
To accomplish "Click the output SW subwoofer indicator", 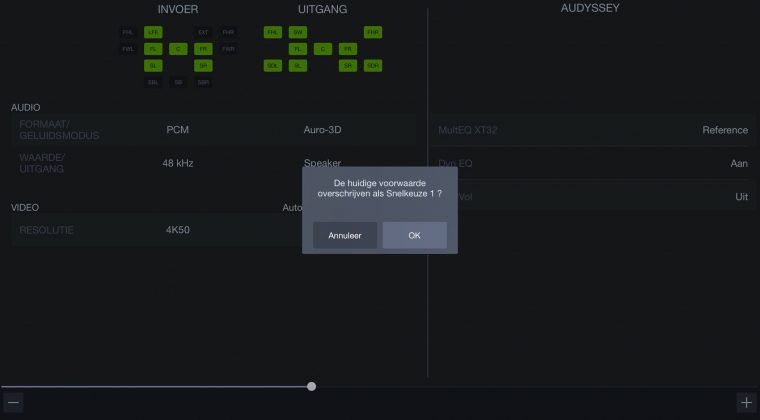I will point(297,32).
